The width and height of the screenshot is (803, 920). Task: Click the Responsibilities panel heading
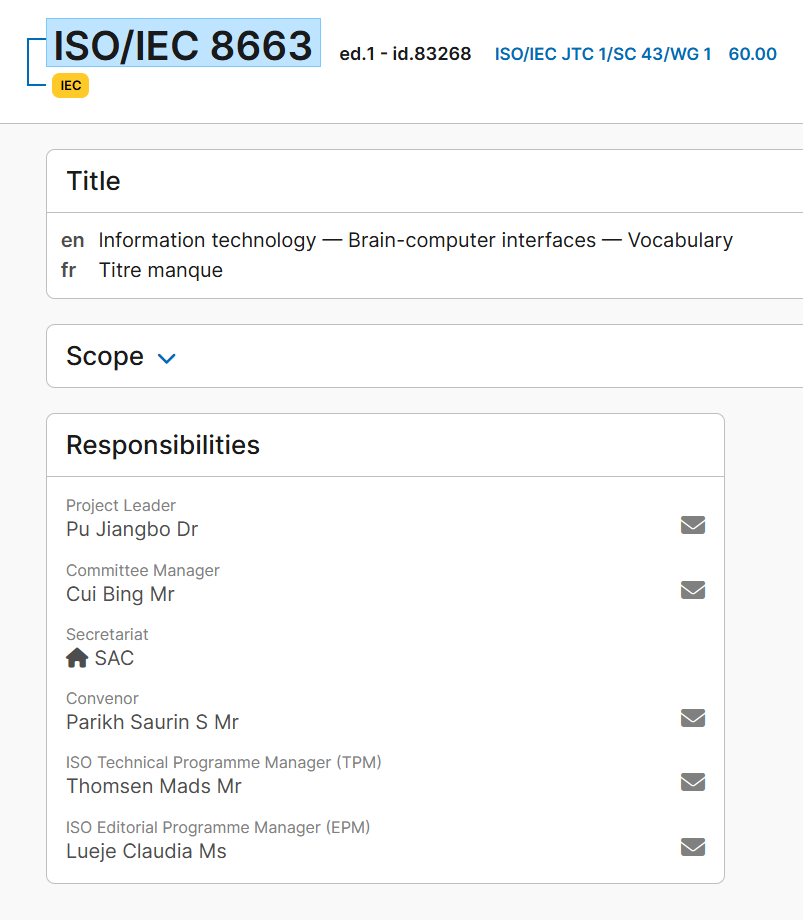click(x=163, y=445)
